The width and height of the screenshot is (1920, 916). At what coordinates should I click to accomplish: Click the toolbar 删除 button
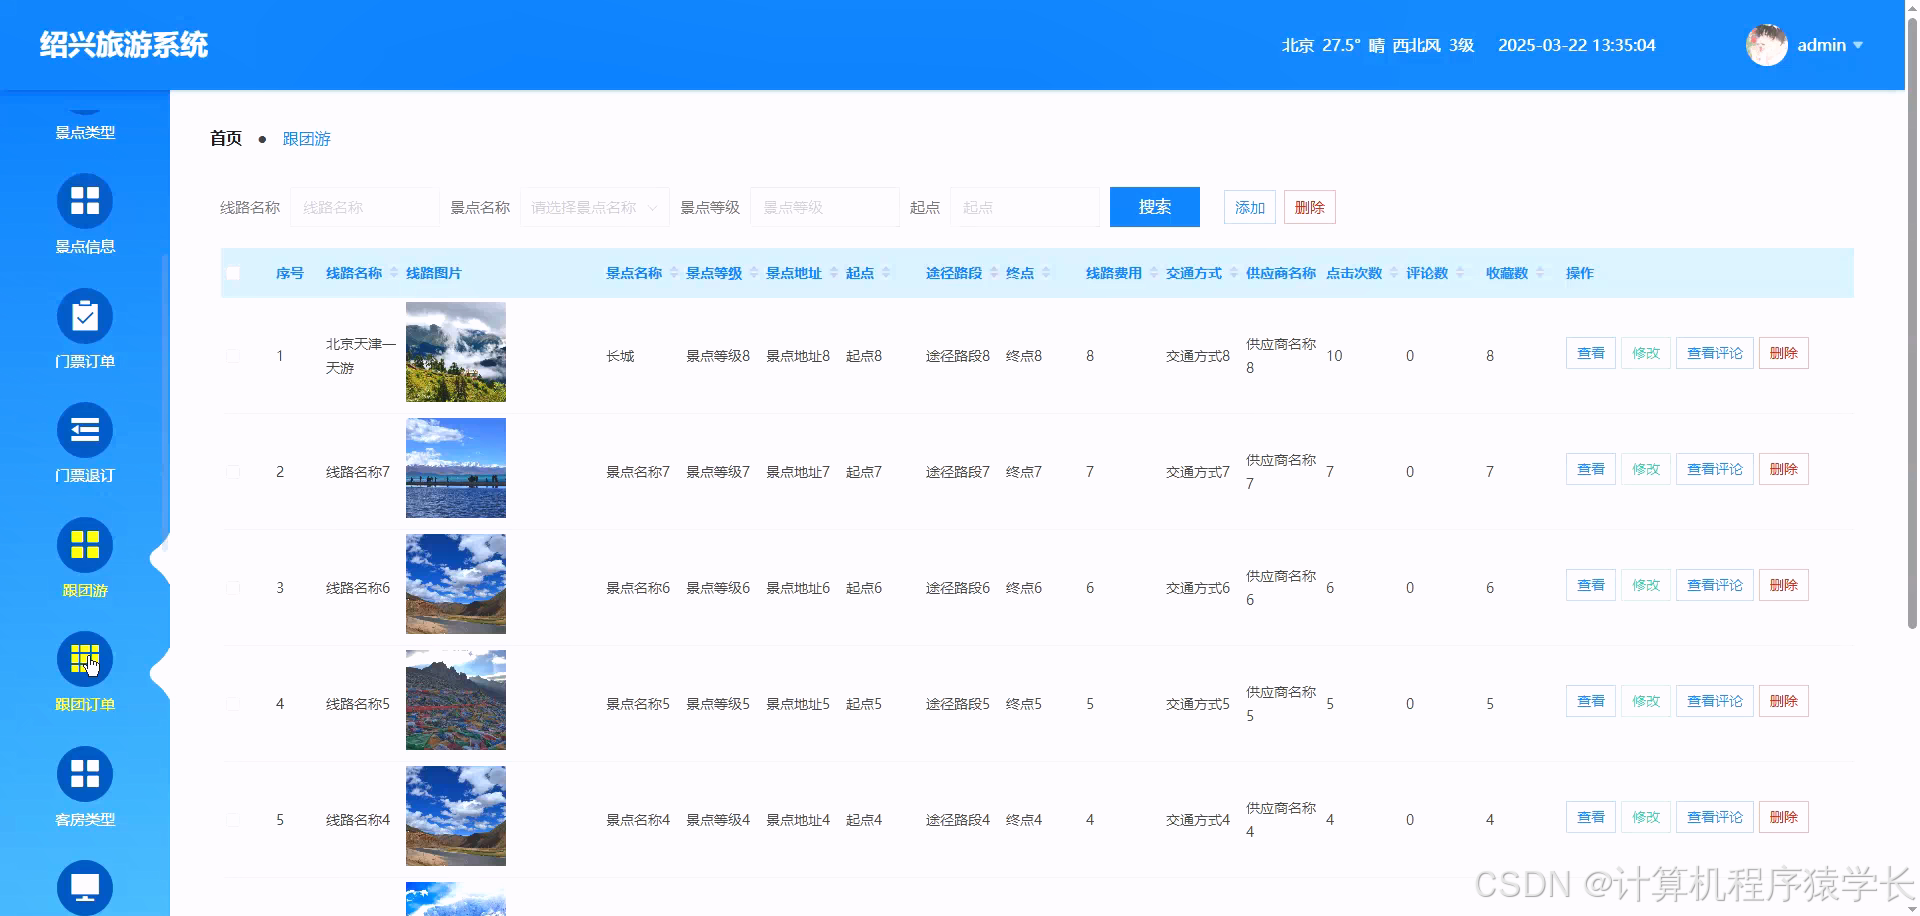click(1309, 207)
